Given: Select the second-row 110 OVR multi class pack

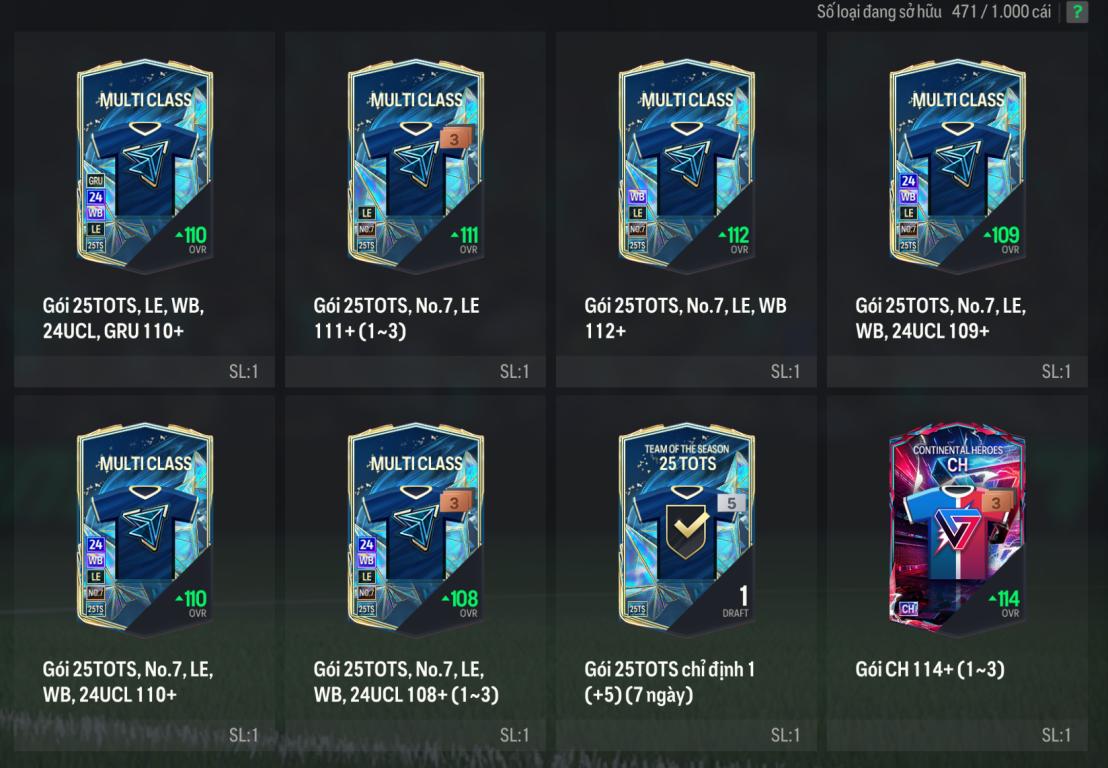Looking at the screenshot, I should (x=145, y=530).
